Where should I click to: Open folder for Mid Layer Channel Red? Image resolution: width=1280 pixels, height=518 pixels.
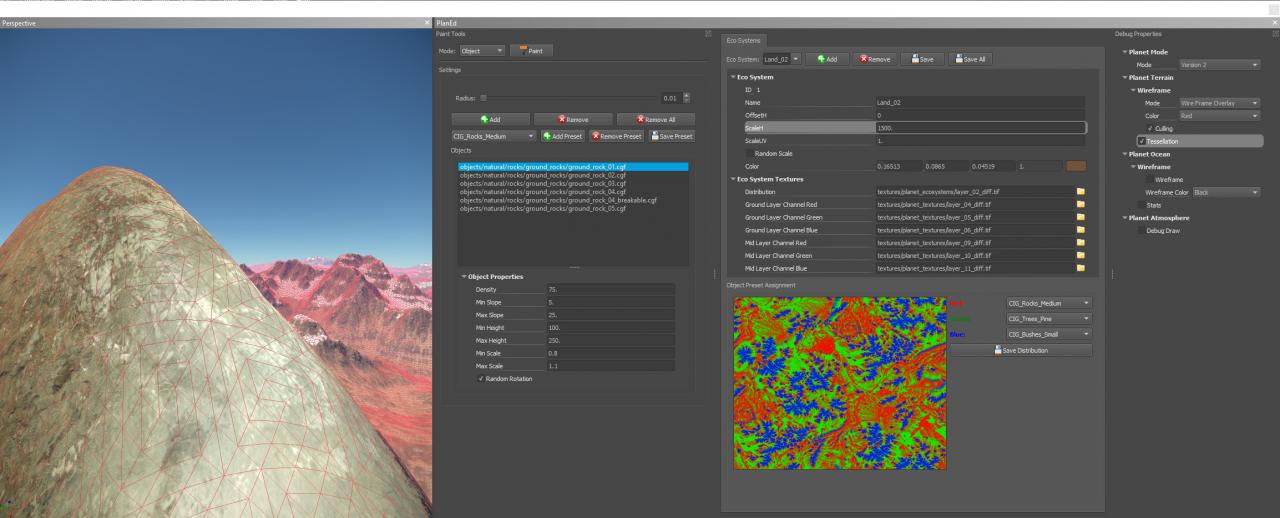point(1080,243)
